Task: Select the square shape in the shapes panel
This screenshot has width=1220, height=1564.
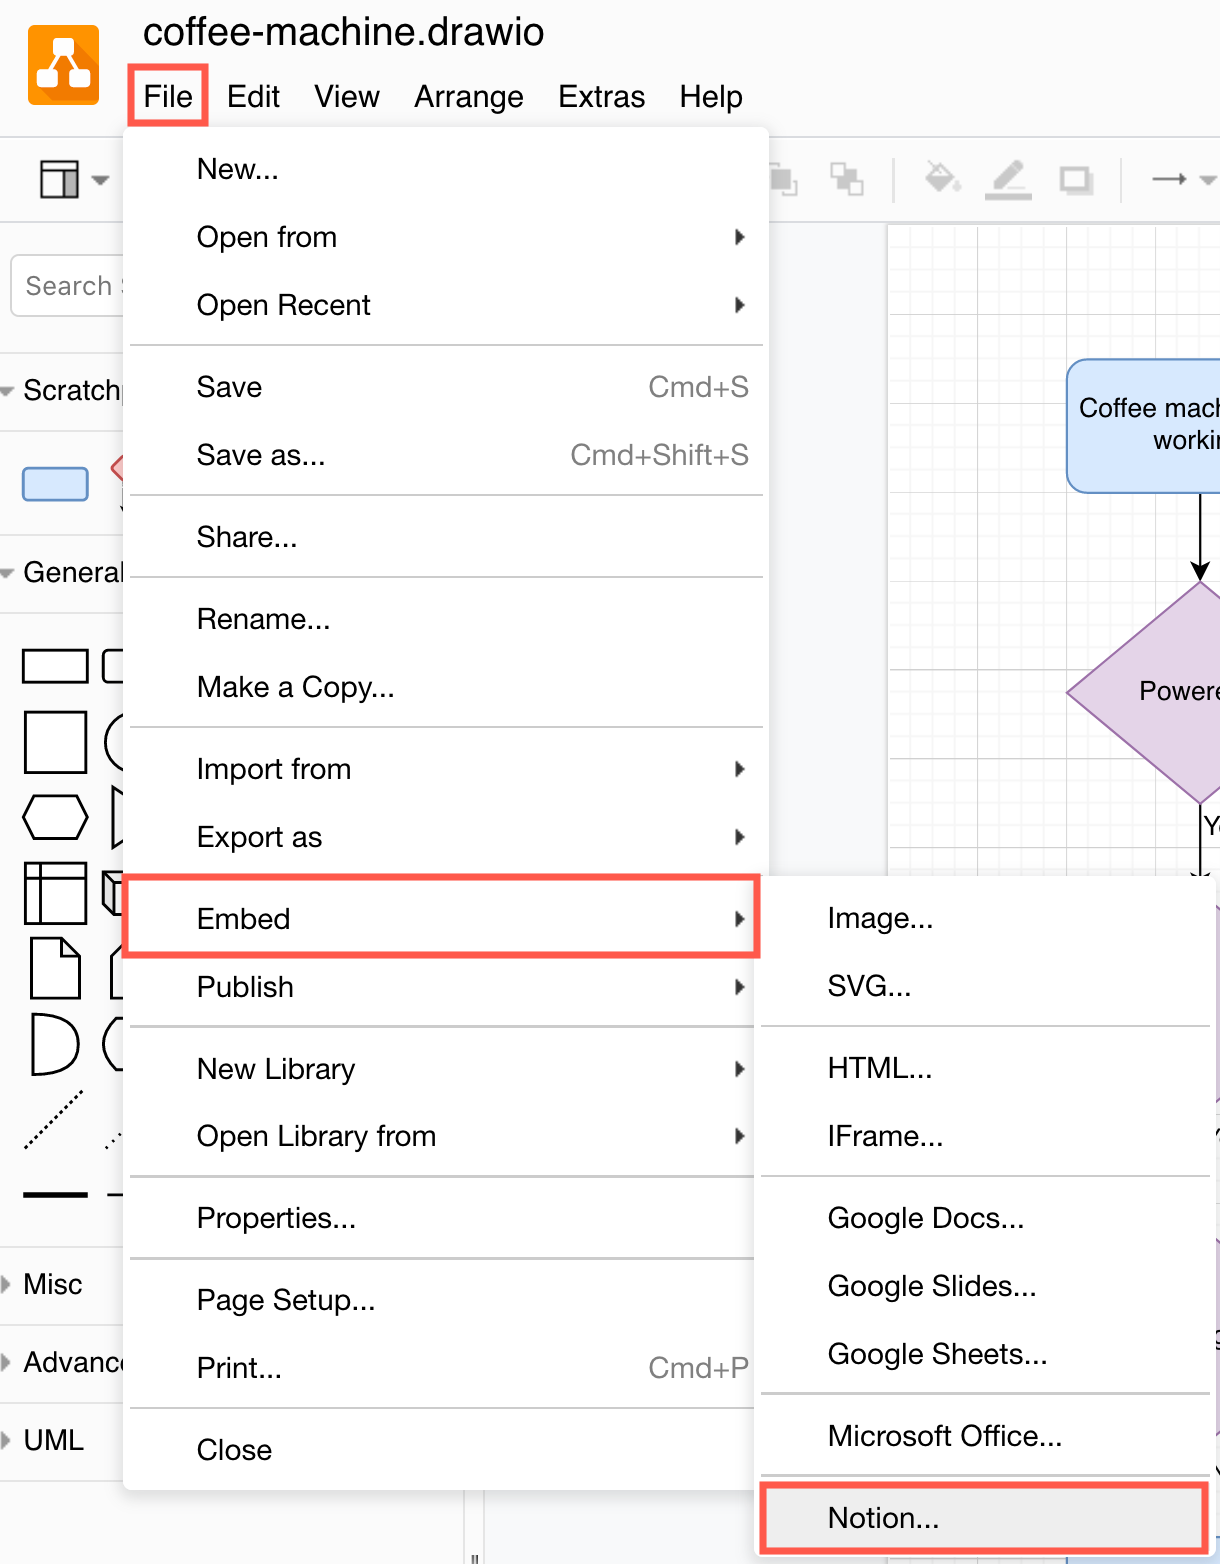Action: (55, 741)
